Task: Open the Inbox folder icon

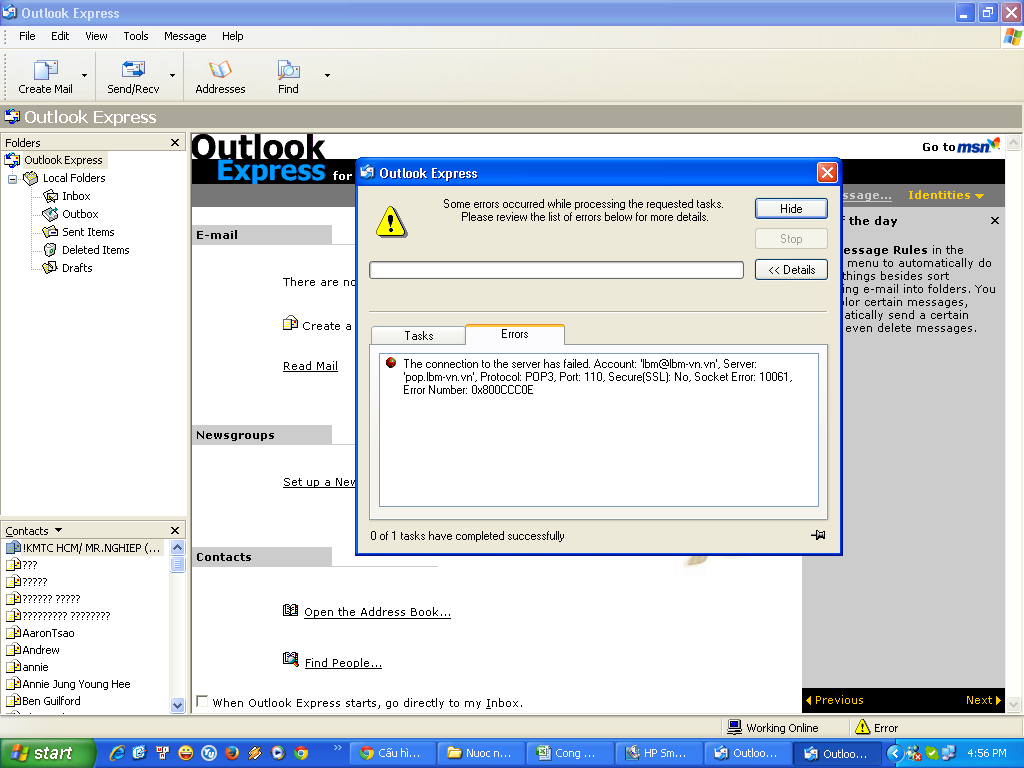Action: [50, 196]
